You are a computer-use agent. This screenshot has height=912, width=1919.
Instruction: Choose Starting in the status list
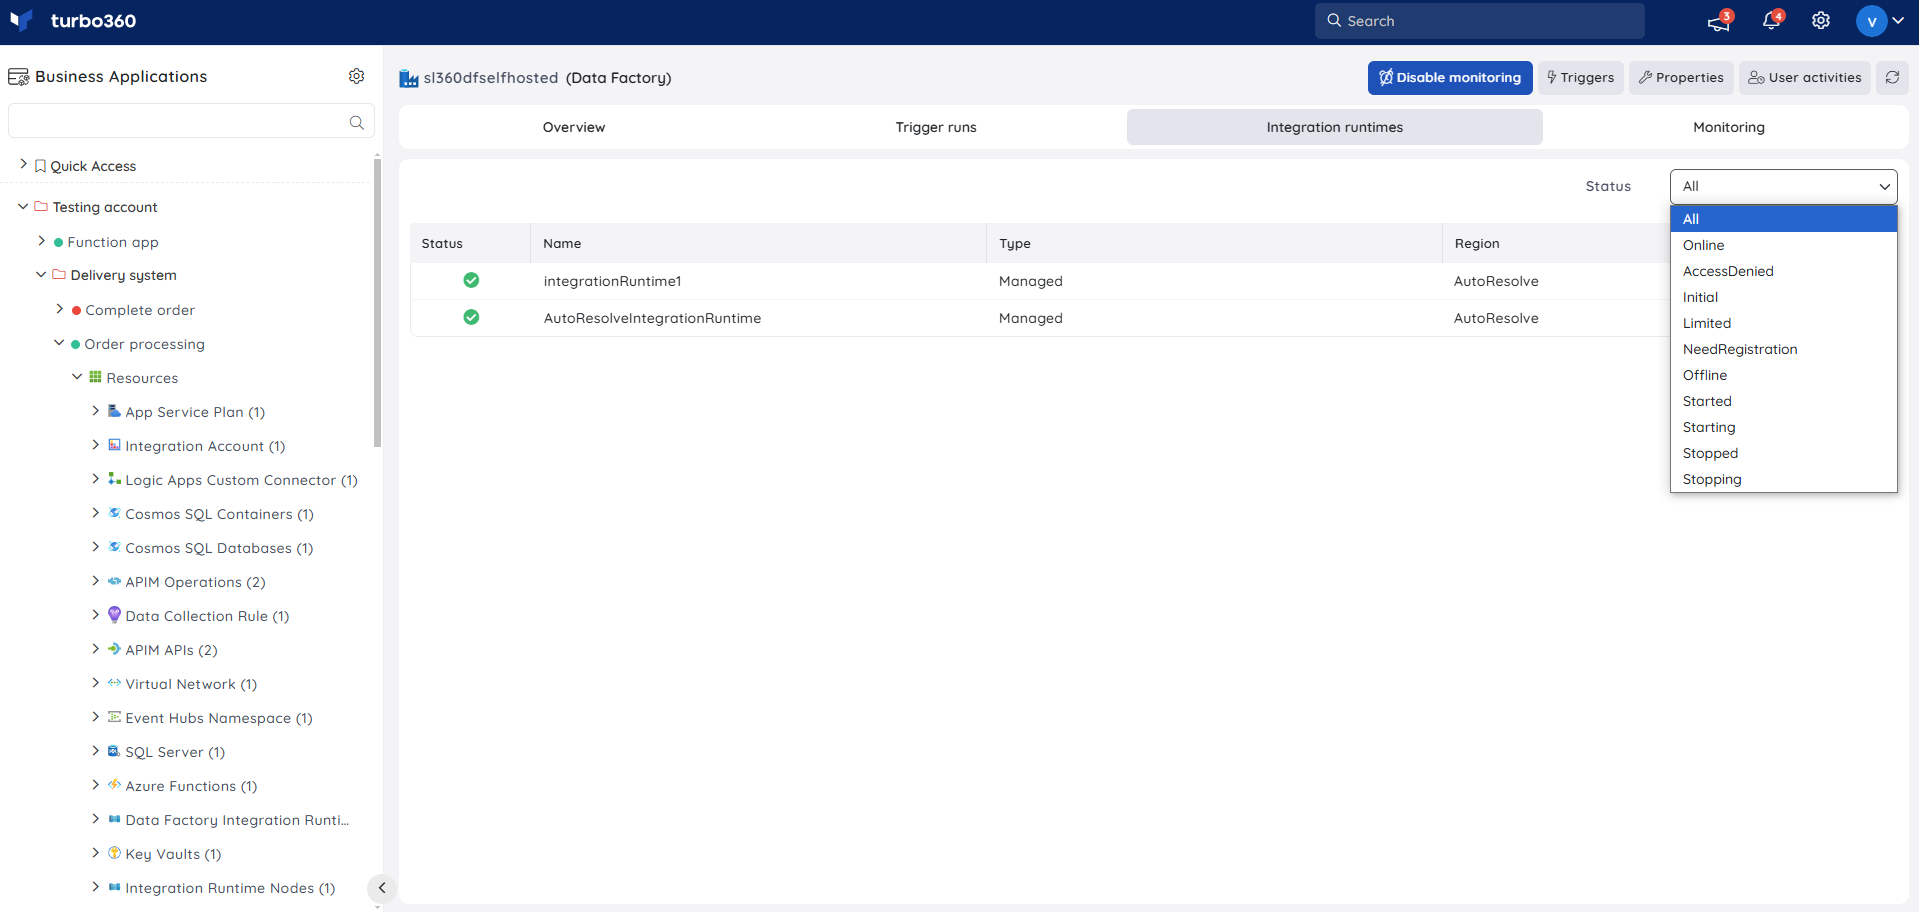coord(1783,427)
